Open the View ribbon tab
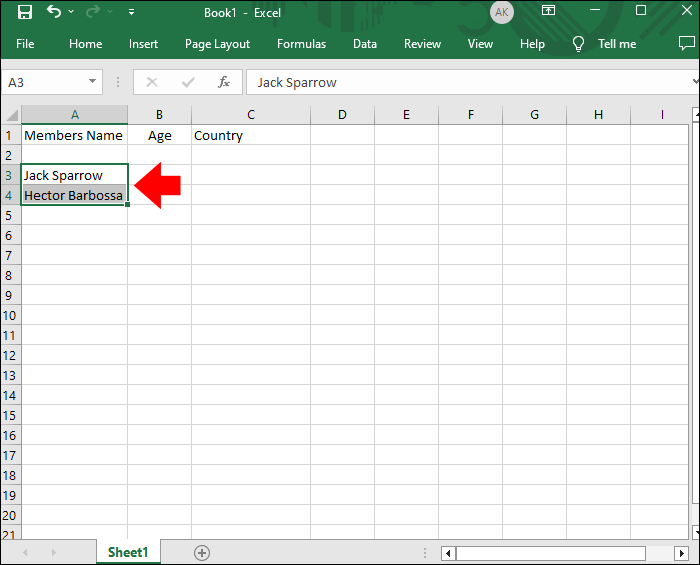Image resolution: width=700 pixels, height=565 pixels. pos(480,44)
